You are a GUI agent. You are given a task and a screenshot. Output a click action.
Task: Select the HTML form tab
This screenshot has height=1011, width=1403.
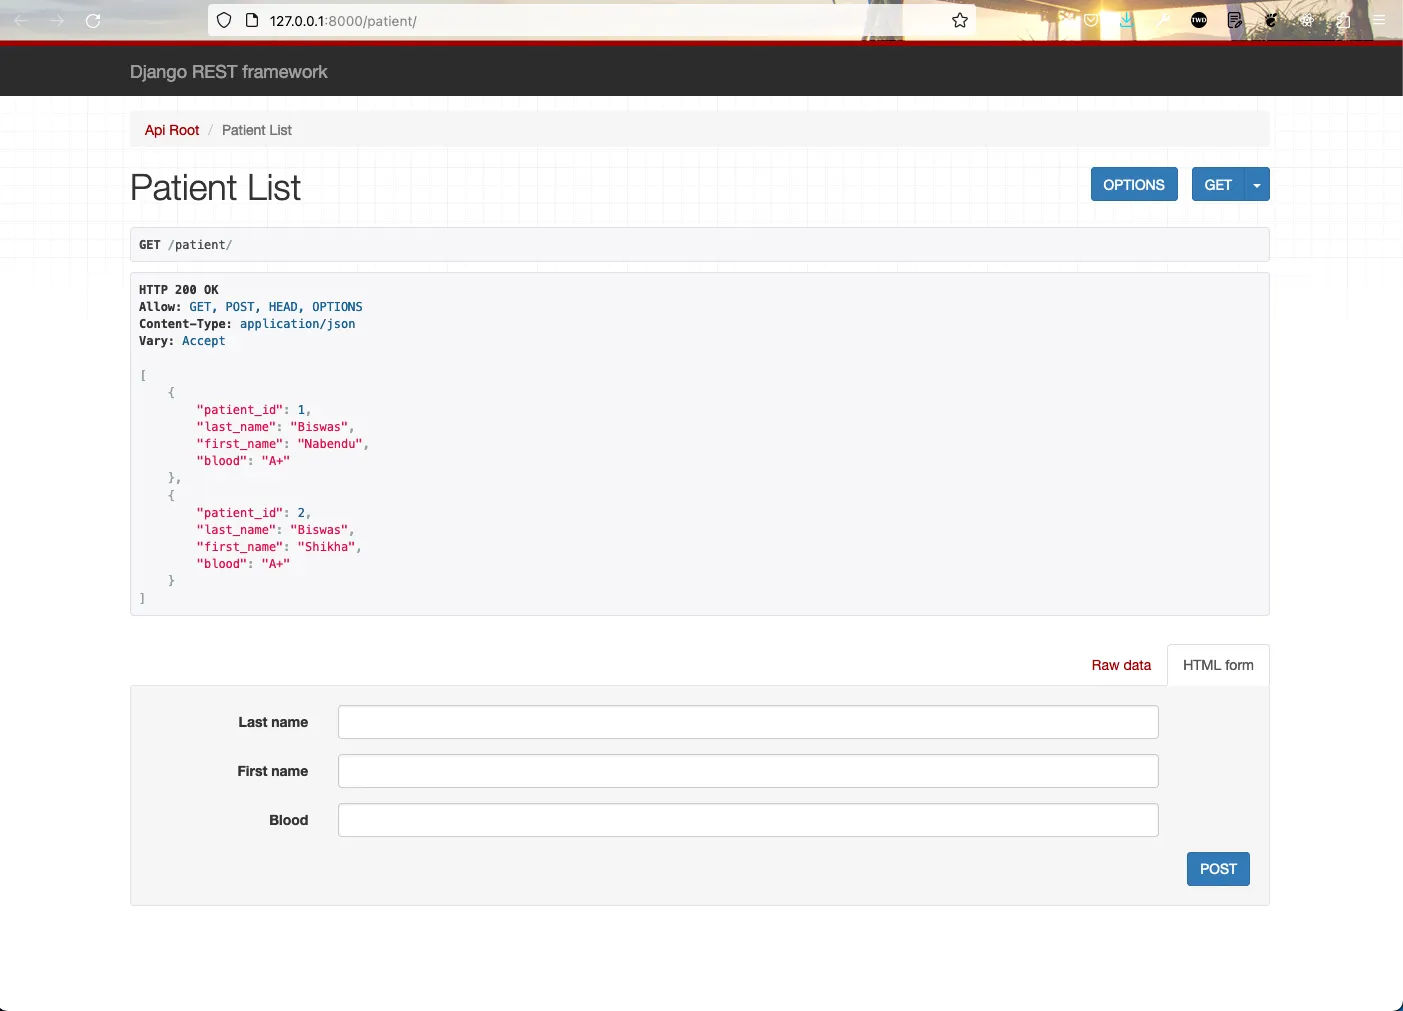[x=1218, y=665]
